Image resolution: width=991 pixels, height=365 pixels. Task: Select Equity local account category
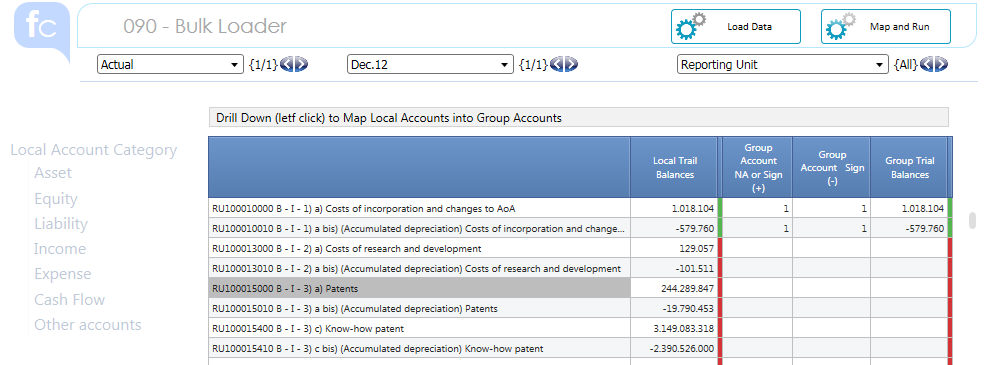pyautogui.click(x=56, y=199)
